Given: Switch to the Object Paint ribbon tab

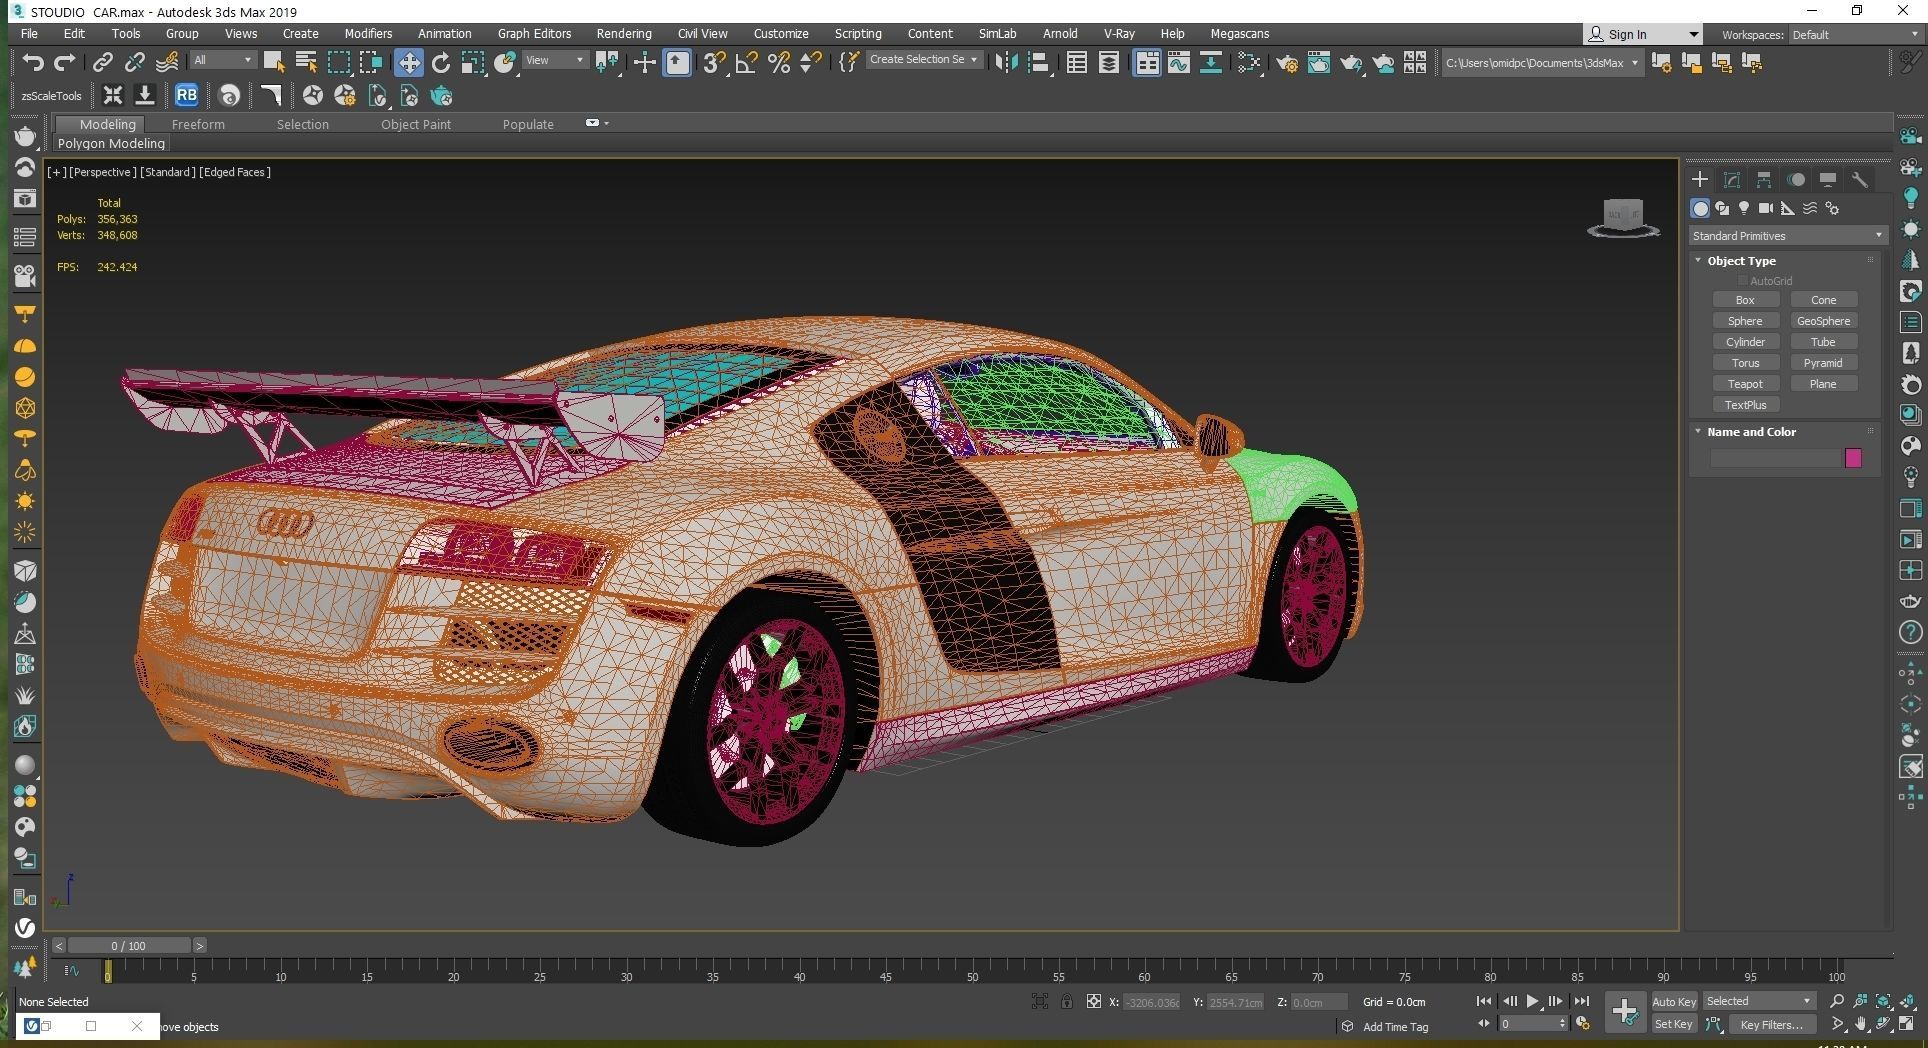Looking at the screenshot, I should point(416,124).
